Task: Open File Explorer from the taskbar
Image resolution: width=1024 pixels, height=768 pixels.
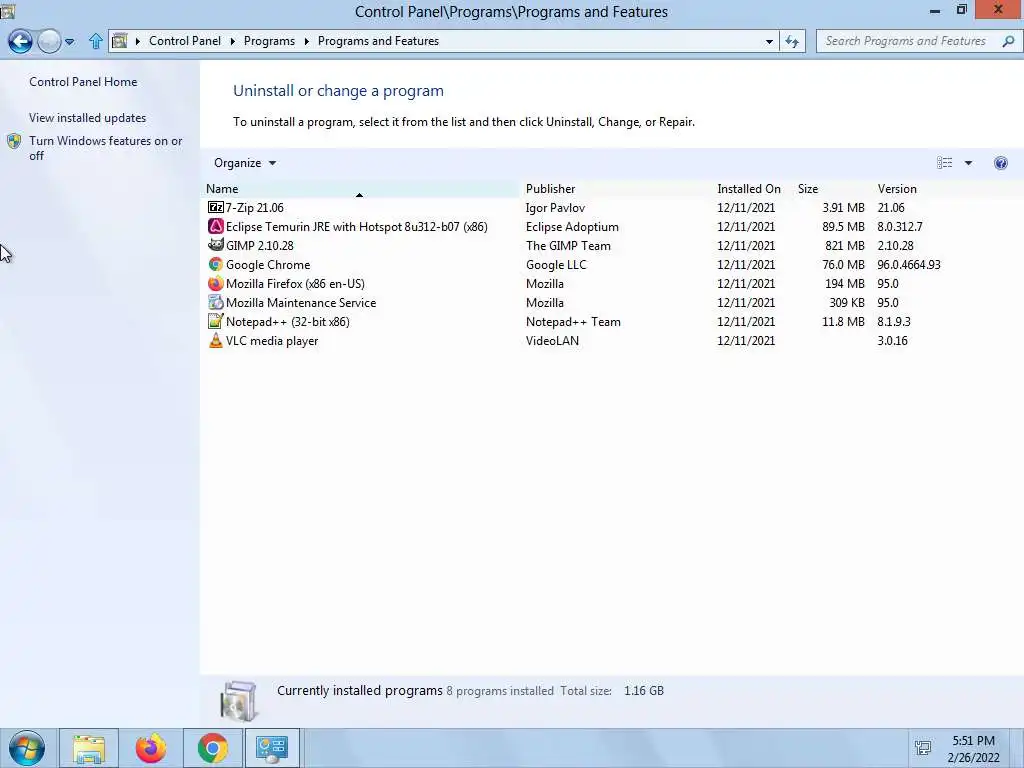Action: [89, 748]
